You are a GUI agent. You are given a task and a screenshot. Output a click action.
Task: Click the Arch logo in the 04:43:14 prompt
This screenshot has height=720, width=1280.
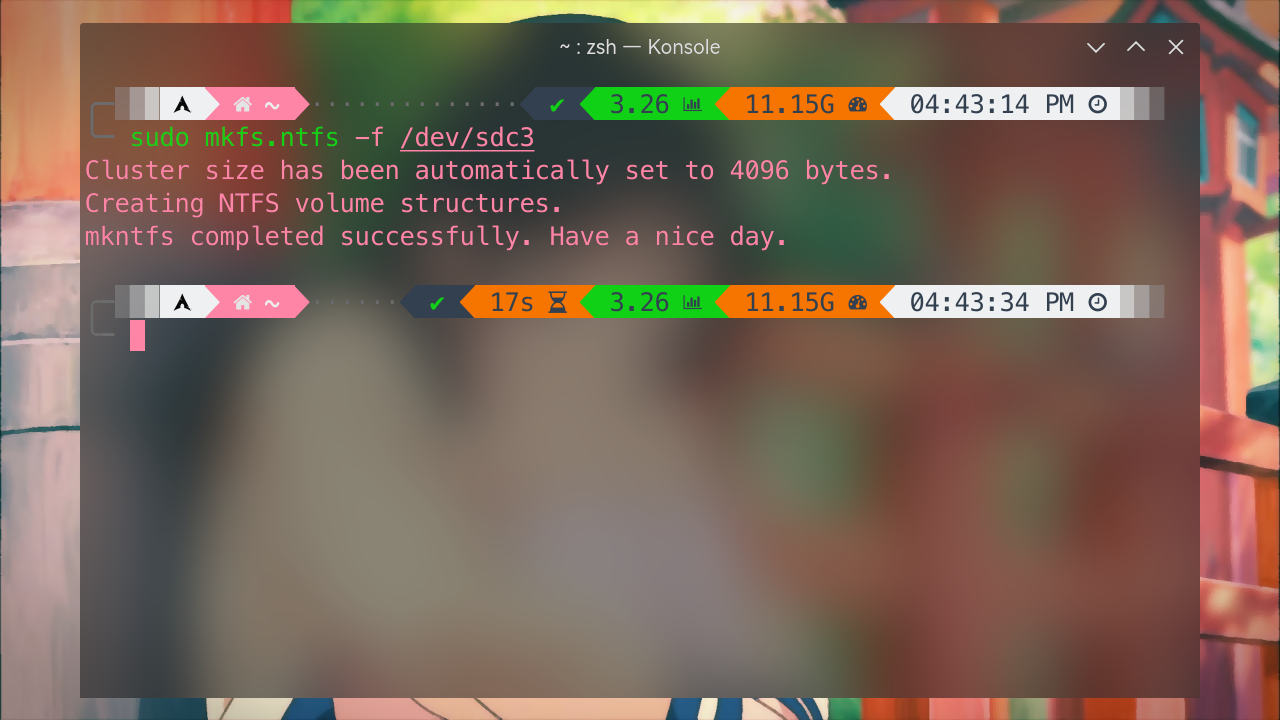tap(182, 104)
